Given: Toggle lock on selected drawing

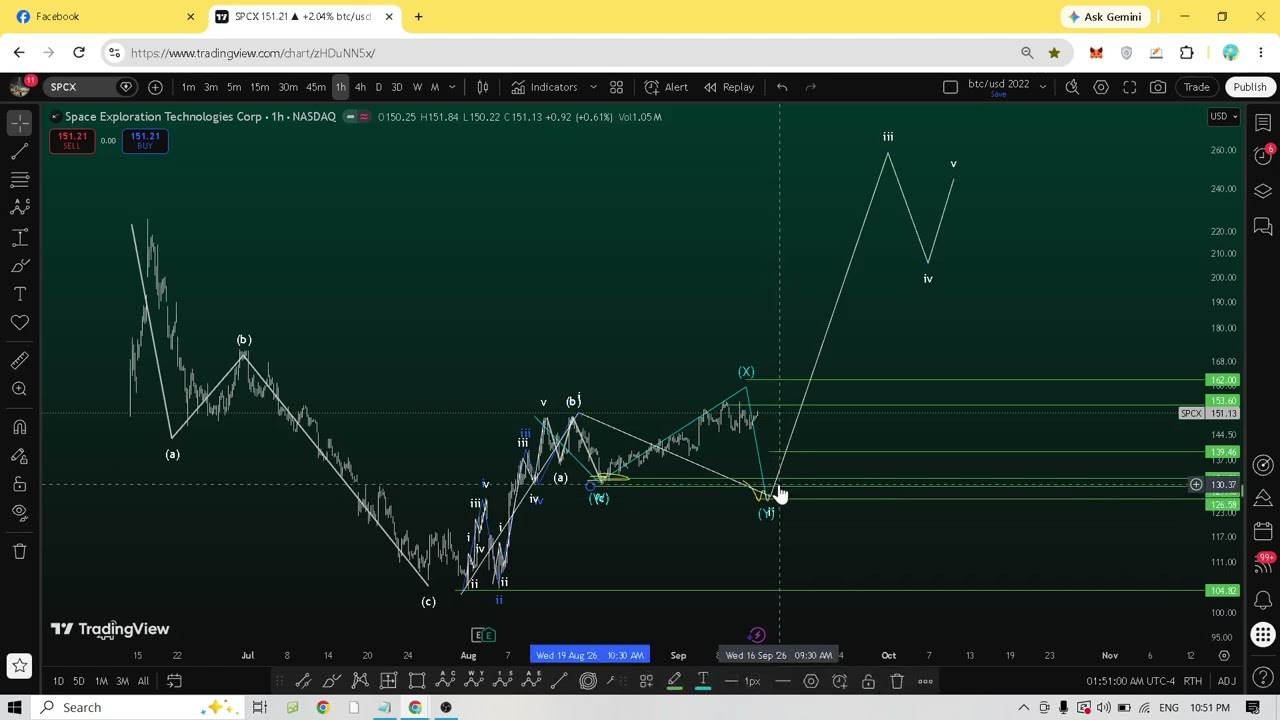Looking at the screenshot, I should pos(868,682).
